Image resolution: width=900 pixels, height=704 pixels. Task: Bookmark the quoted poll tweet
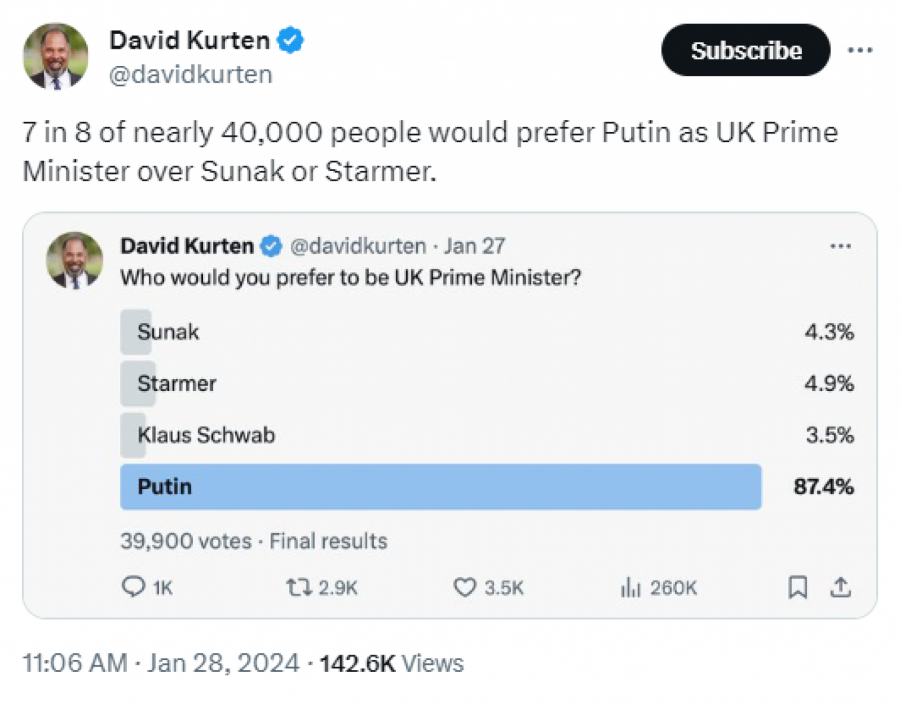798,588
